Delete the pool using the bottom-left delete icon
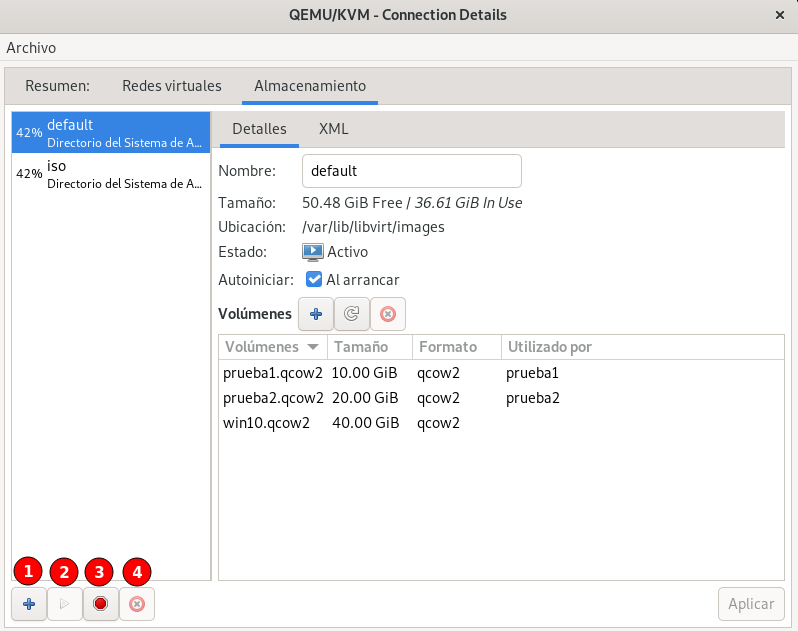The image size is (798, 631). 137,604
